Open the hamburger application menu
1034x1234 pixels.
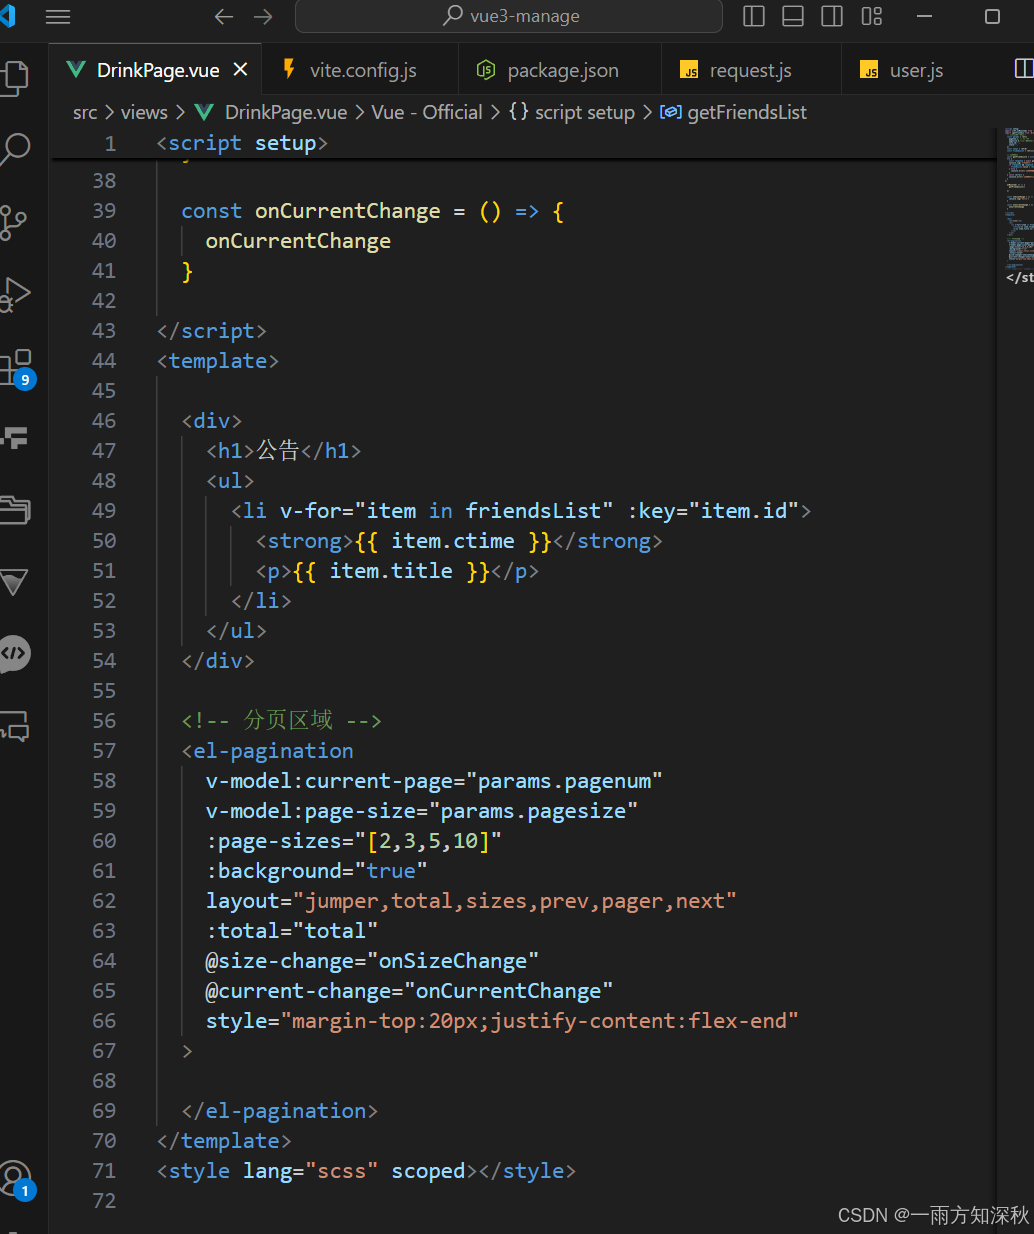tap(58, 17)
